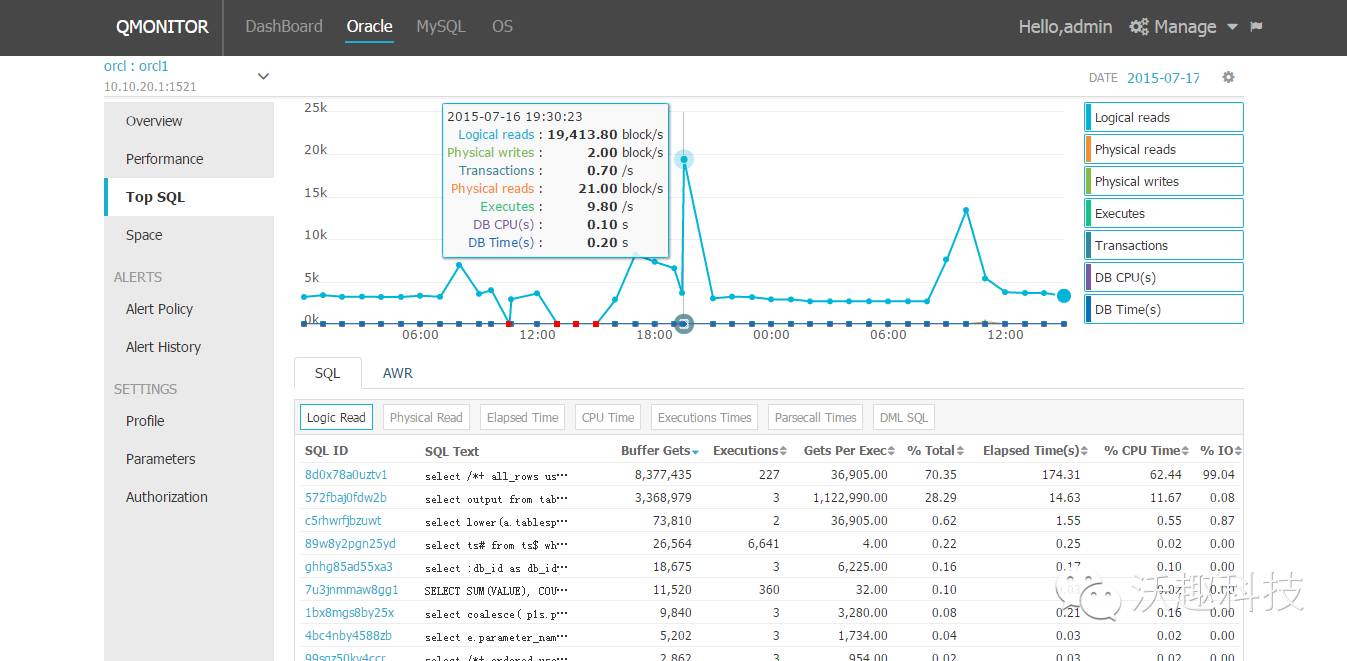The image size is (1347, 661).
Task: Open SQL ID 4bc4nby4588zb
Action: (348, 636)
